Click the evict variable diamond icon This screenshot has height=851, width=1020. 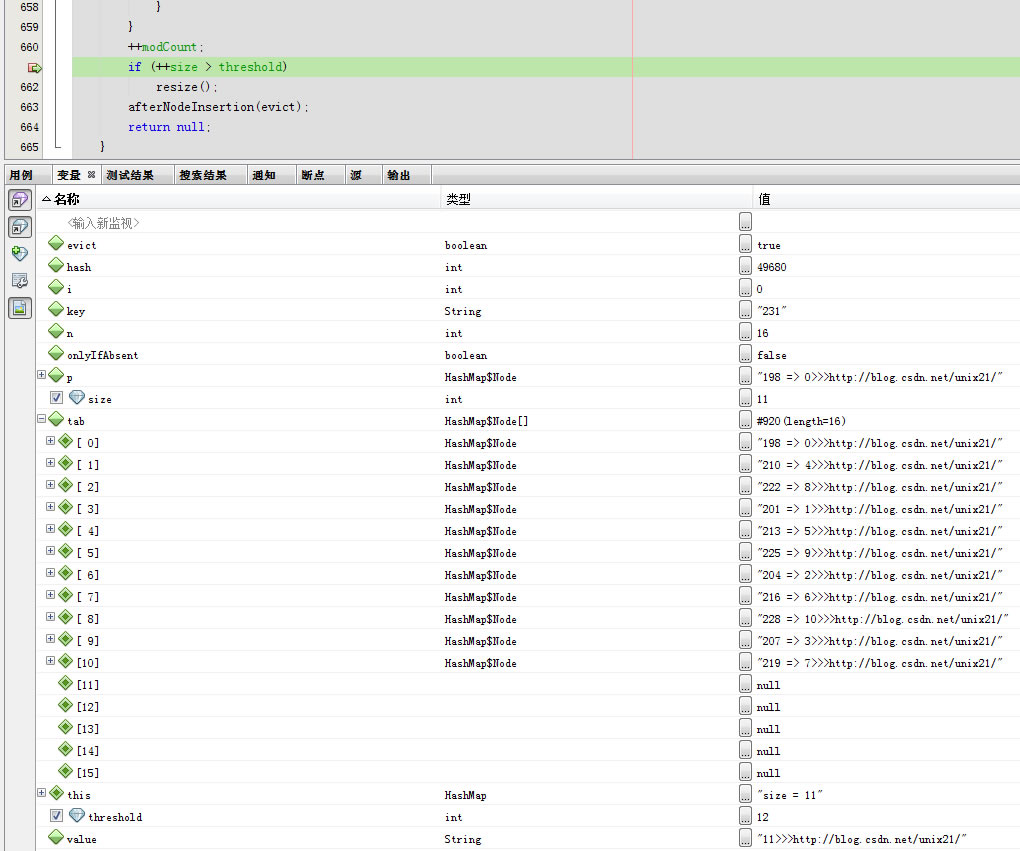pyautogui.click(x=56, y=243)
